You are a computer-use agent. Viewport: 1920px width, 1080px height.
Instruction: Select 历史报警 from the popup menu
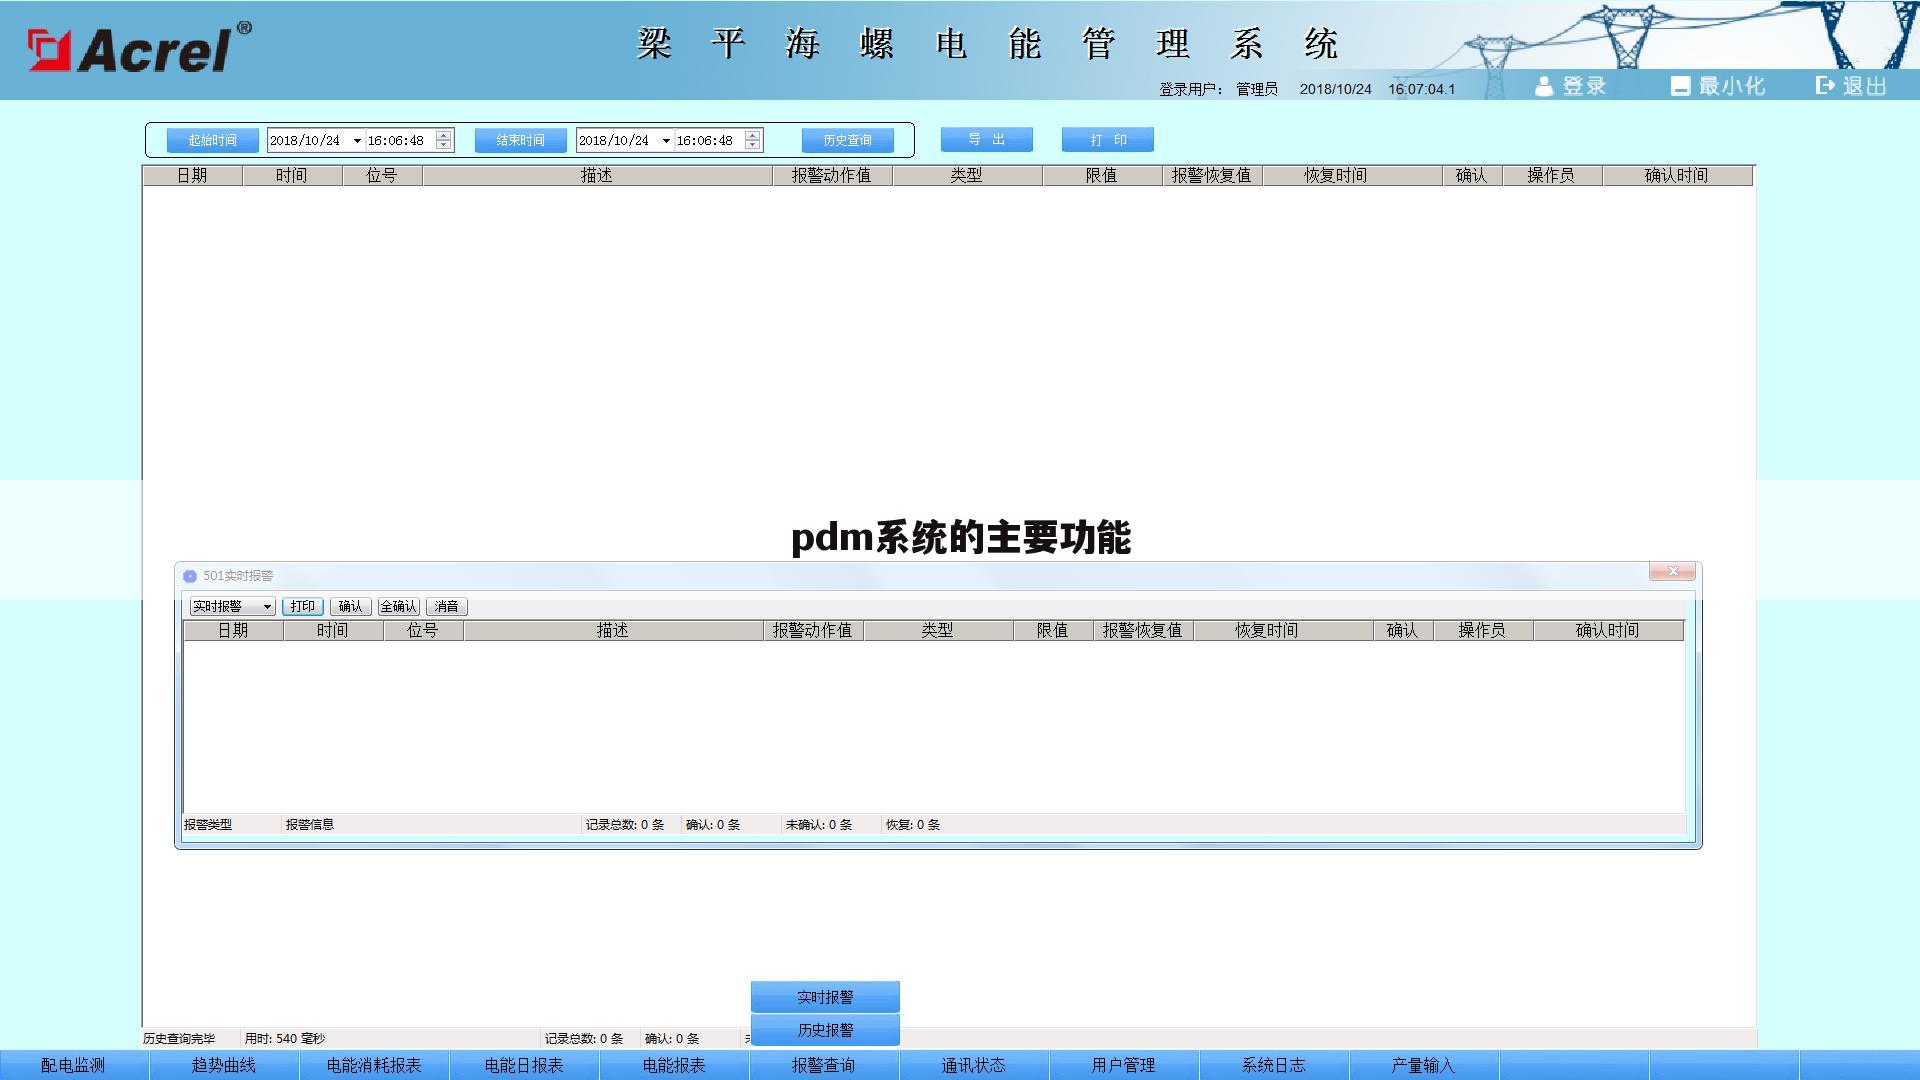[x=825, y=1030]
